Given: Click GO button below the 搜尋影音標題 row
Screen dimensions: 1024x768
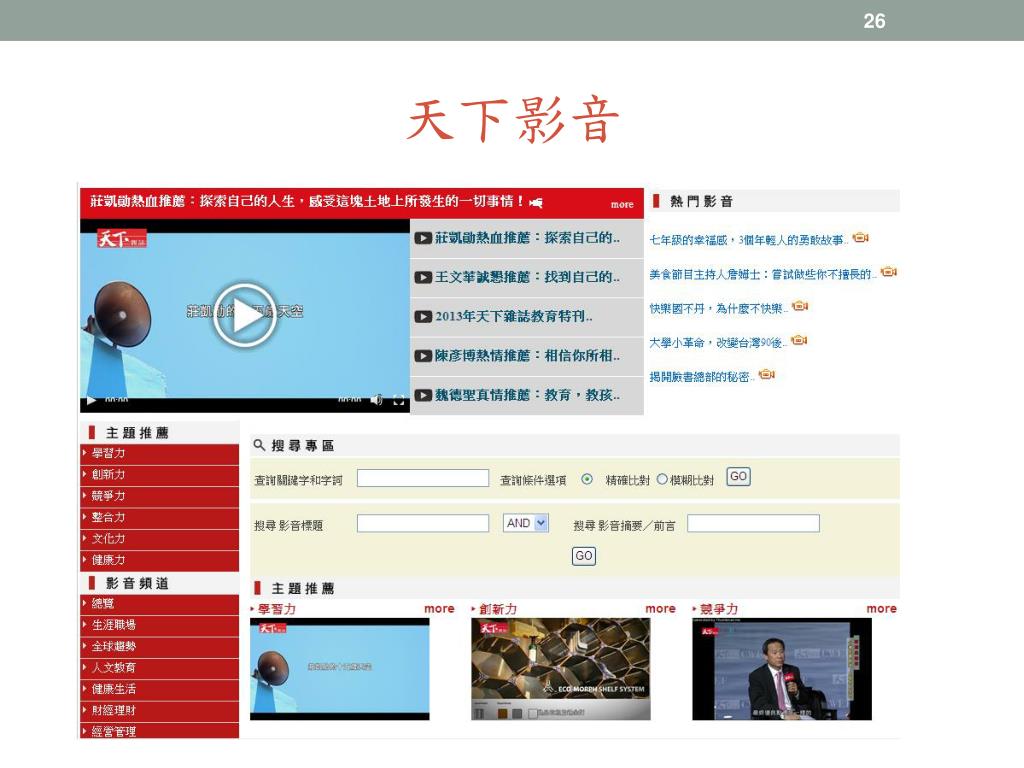Looking at the screenshot, I should (584, 556).
